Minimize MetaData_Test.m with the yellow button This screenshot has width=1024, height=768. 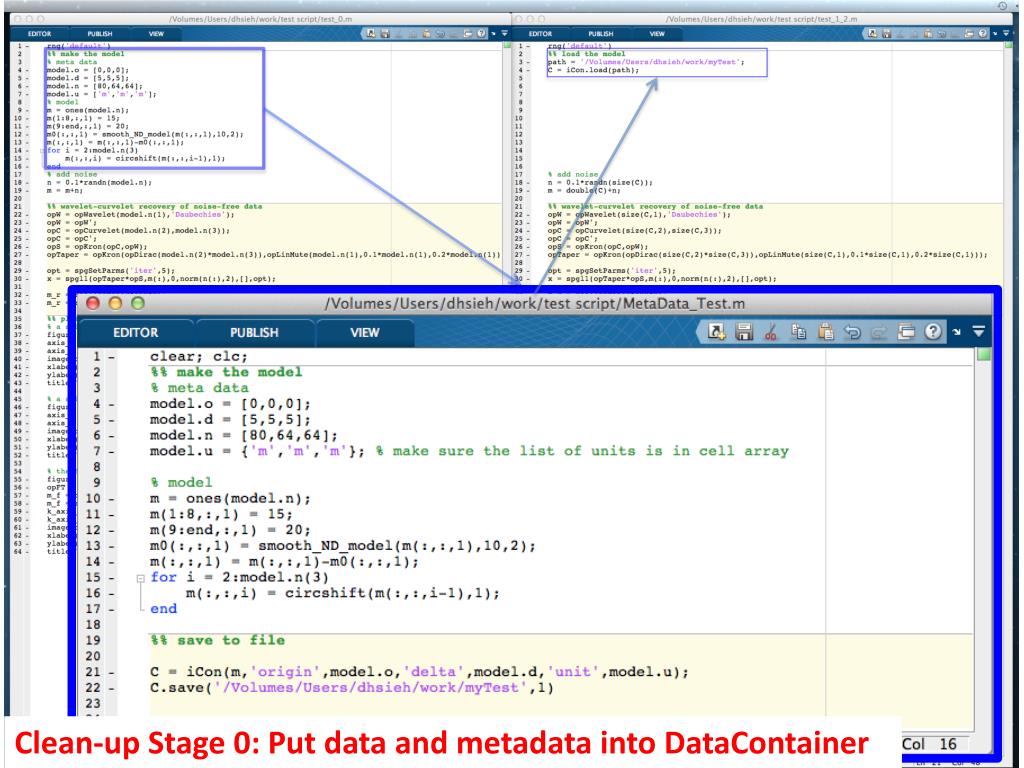coord(116,303)
